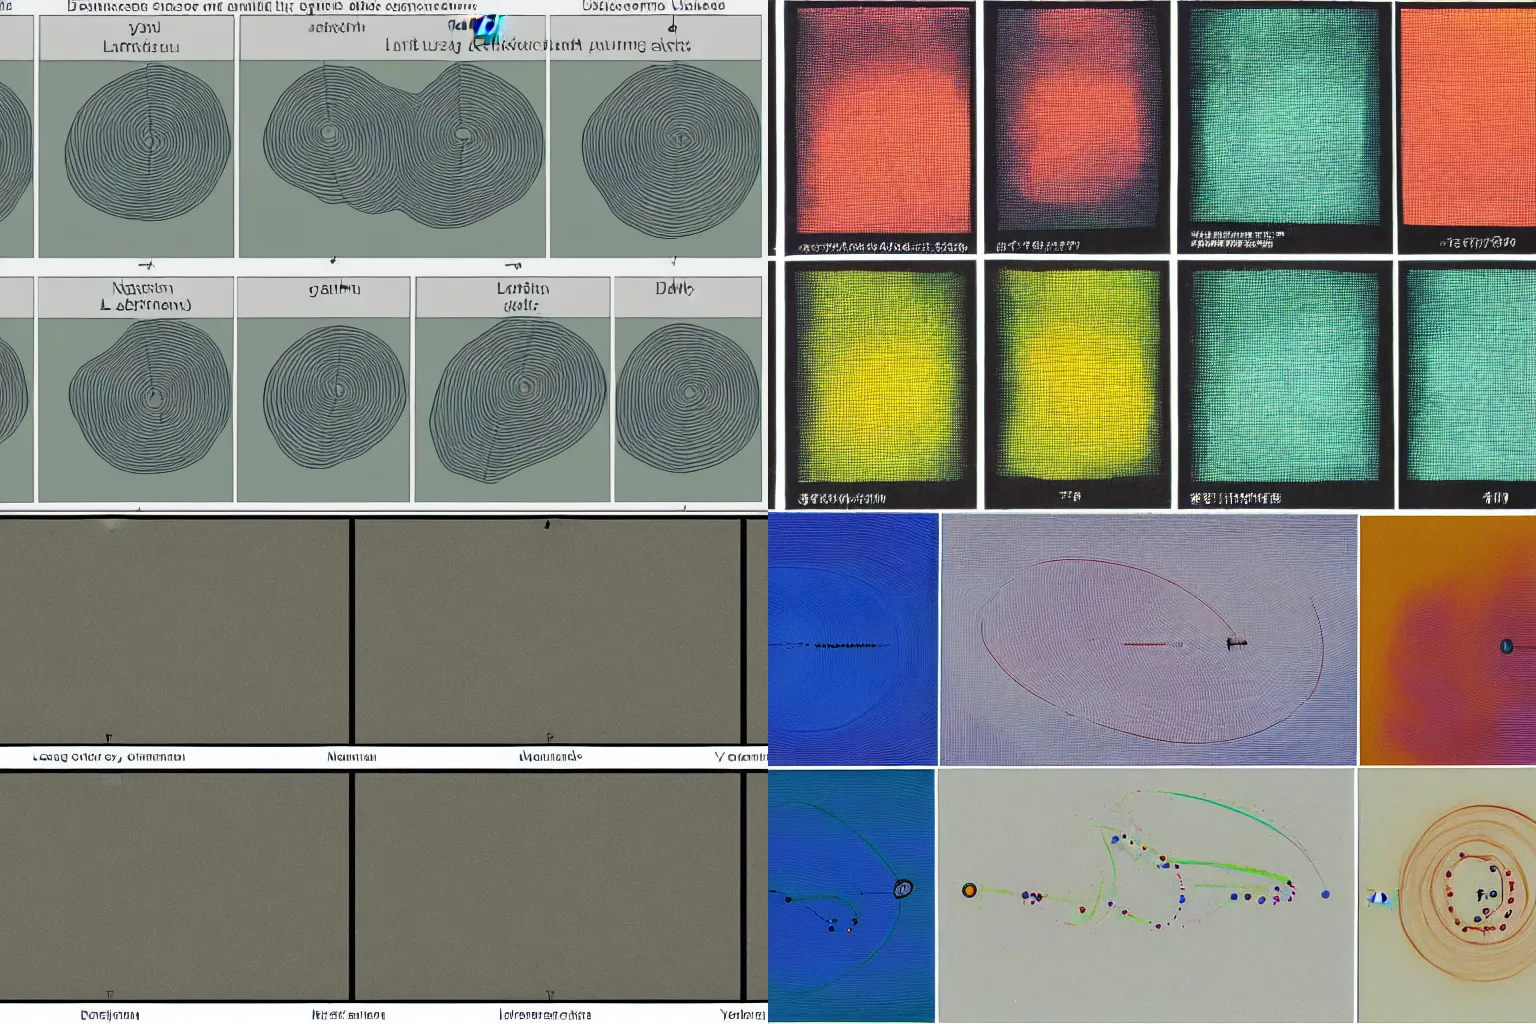Select the blue panel with the green curved path
The height and width of the screenshot is (1024, 1536).
(851, 895)
